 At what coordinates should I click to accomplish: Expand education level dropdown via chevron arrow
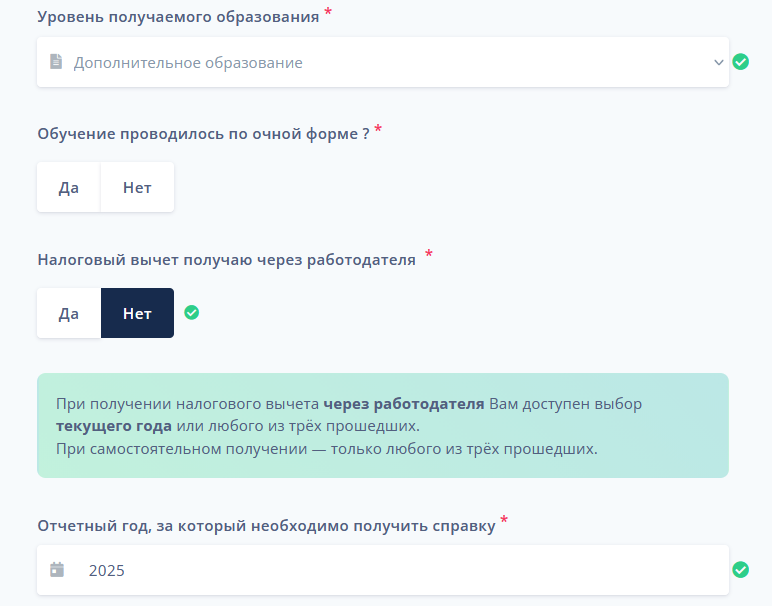(718, 62)
